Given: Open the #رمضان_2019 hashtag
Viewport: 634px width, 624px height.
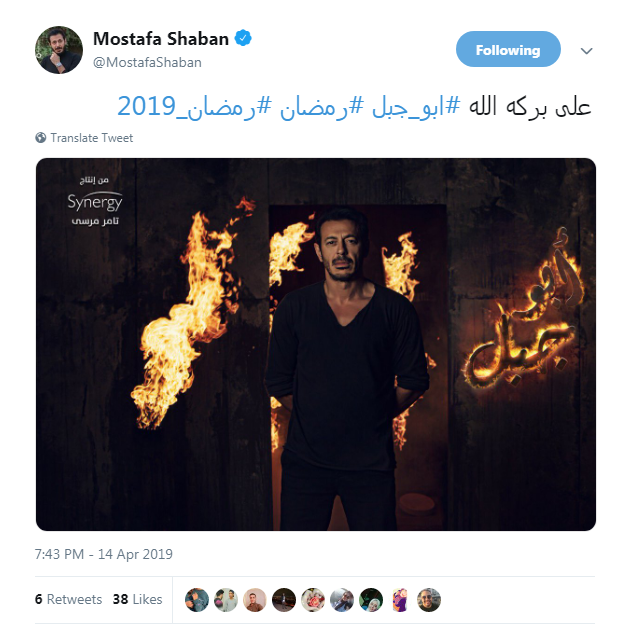Looking at the screenshot, I should (194, 106).
